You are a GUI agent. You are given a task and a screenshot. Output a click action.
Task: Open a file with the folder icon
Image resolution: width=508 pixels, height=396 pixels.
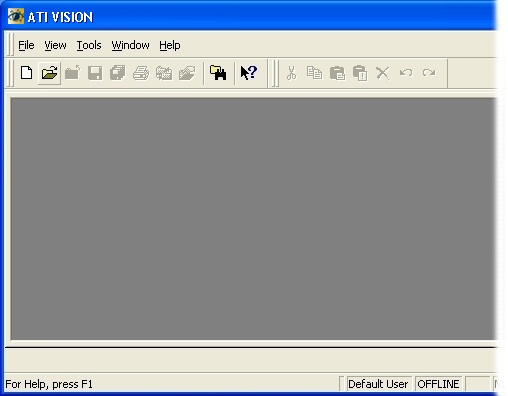(x=49, y=73)
